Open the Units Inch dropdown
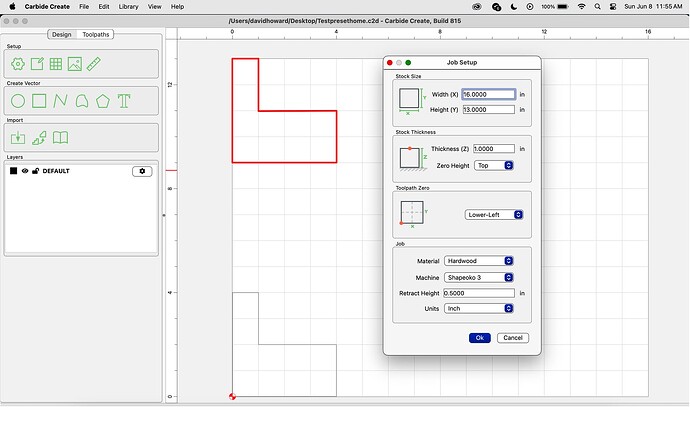This screenshot has width=690, height=445. [479, 309]
